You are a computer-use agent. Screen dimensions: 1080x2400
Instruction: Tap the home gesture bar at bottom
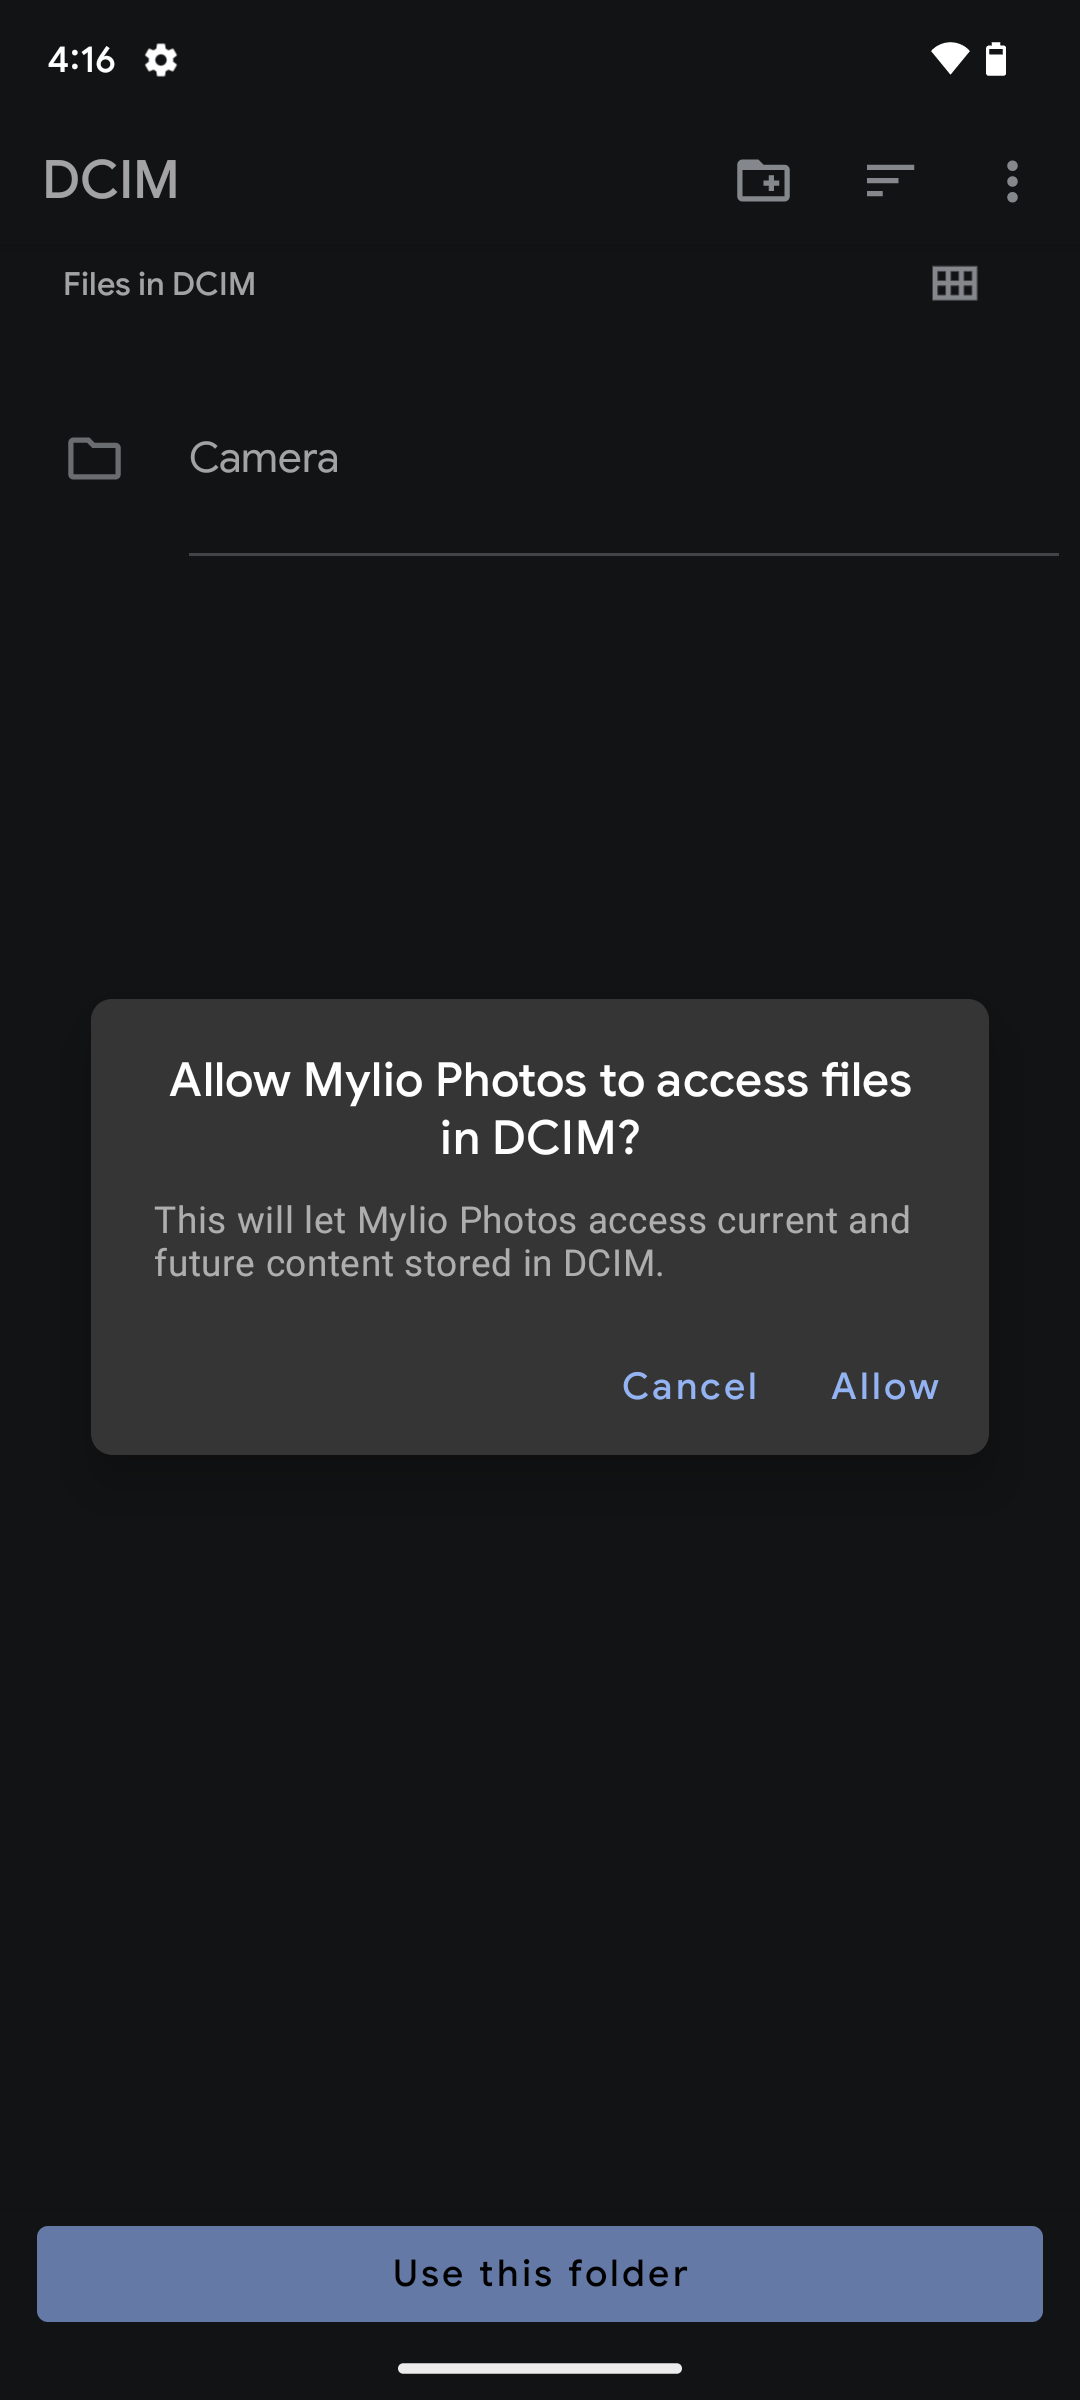540,2368
